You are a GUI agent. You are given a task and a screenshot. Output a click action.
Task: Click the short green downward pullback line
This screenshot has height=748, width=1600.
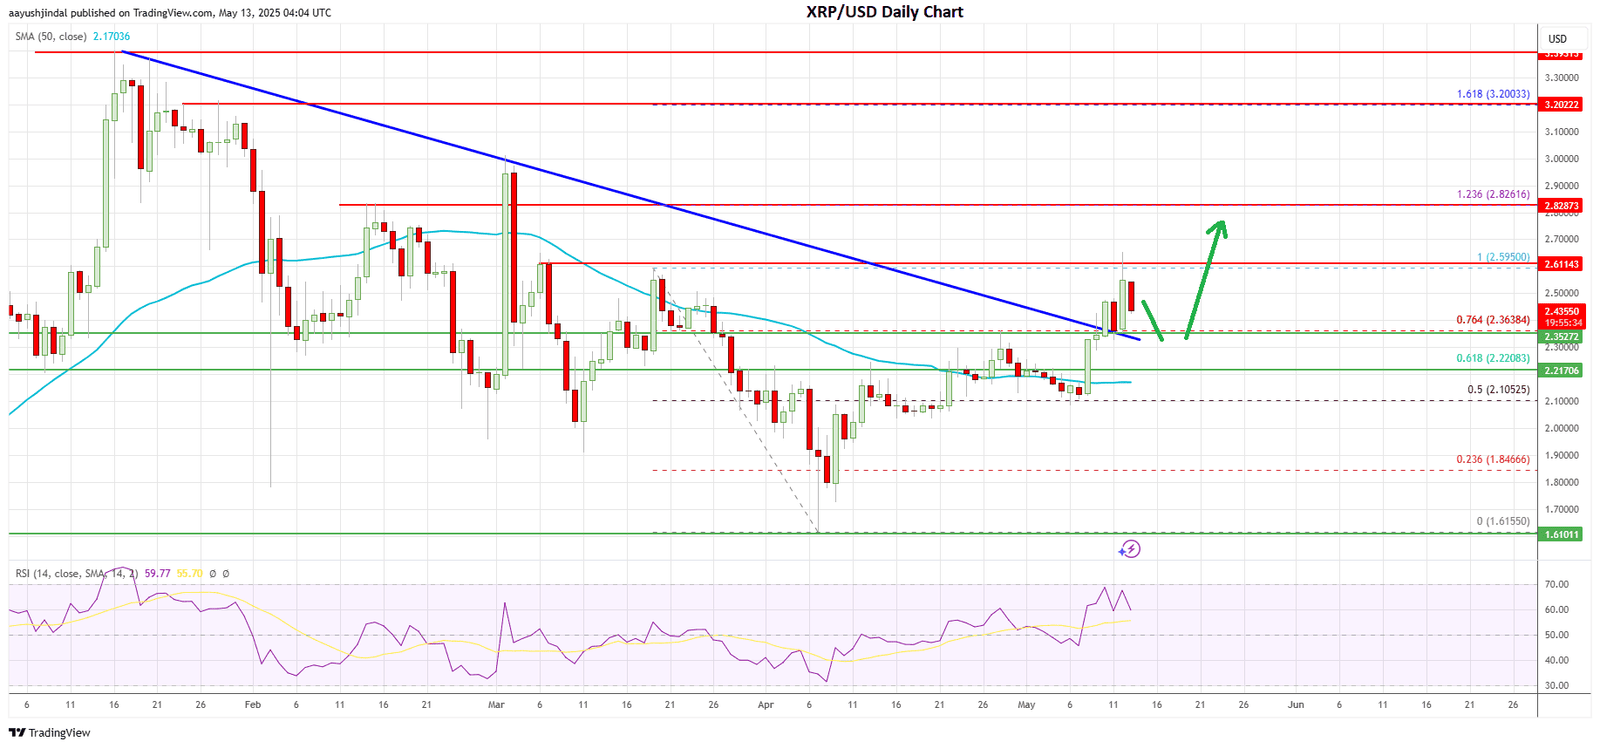[1152, 320]
